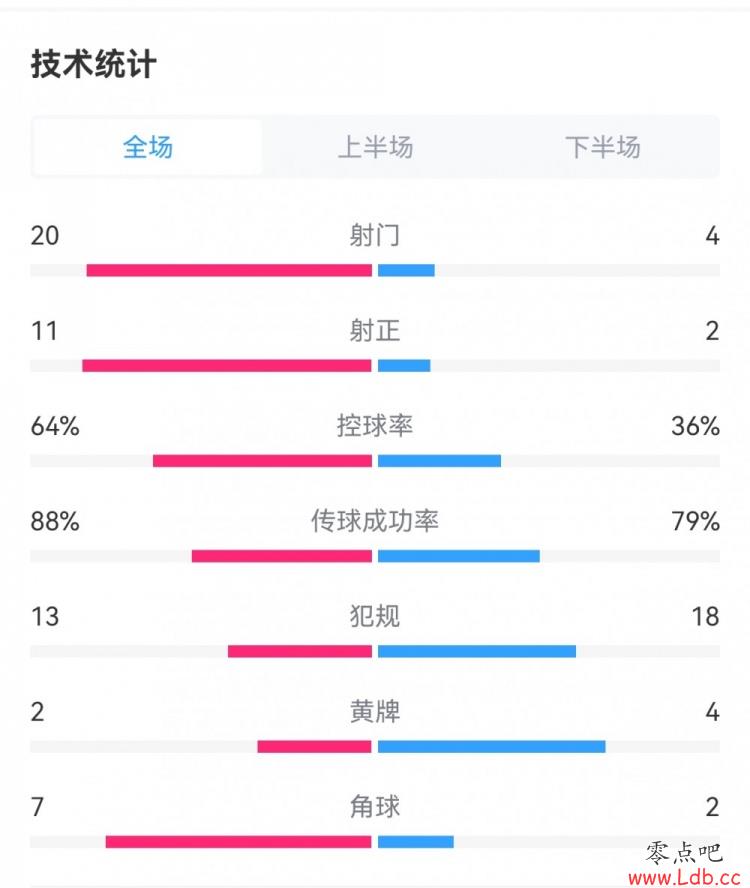The width and height of the screenshot is (750, 888).
Task: Click the blue 控球率 bar
Action: [439, 460]
